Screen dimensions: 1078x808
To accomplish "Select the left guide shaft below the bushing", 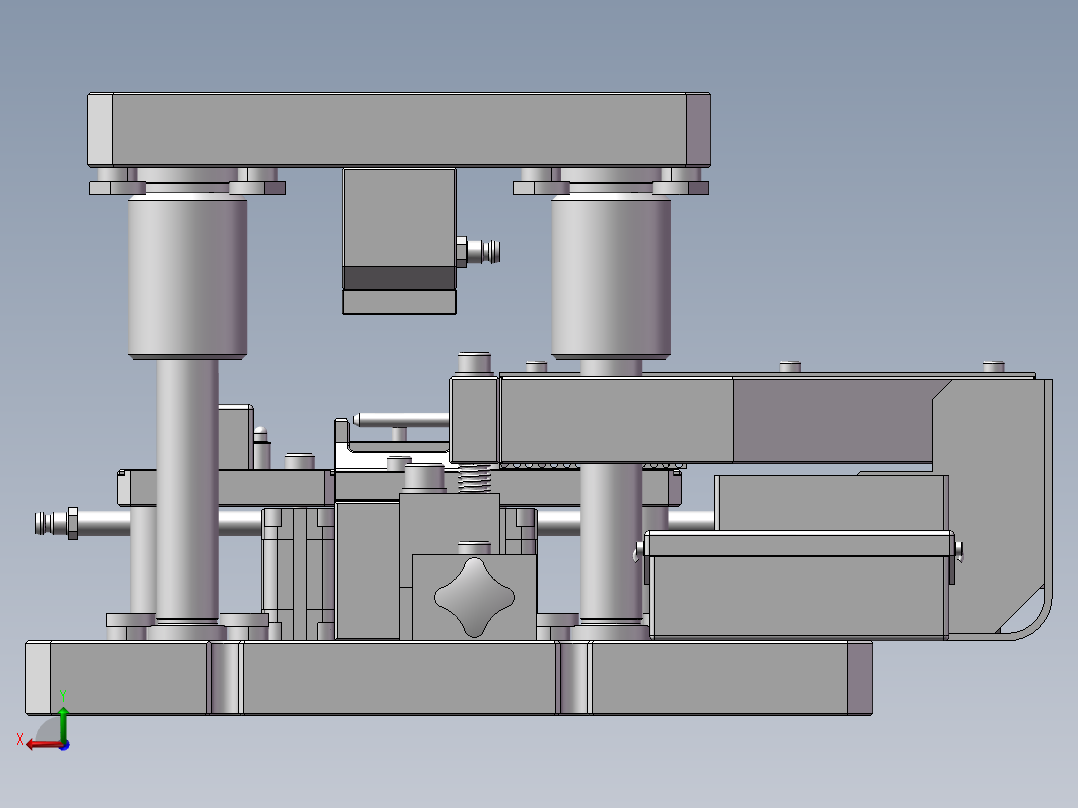I will point(188,490).
